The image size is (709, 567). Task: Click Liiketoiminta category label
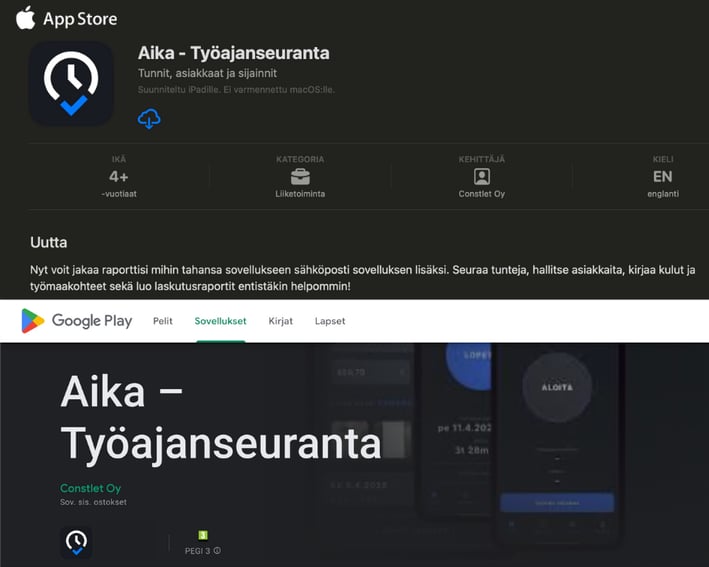(300, 194)
